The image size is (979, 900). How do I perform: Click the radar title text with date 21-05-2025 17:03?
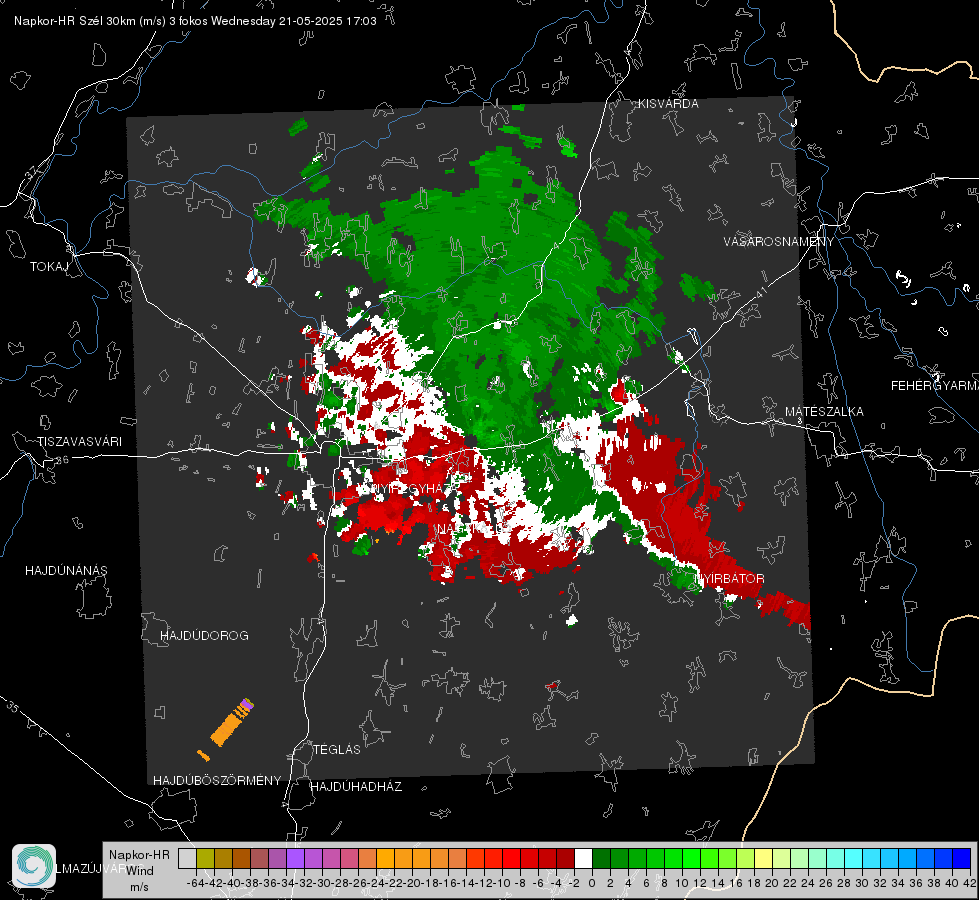(195, 21)
